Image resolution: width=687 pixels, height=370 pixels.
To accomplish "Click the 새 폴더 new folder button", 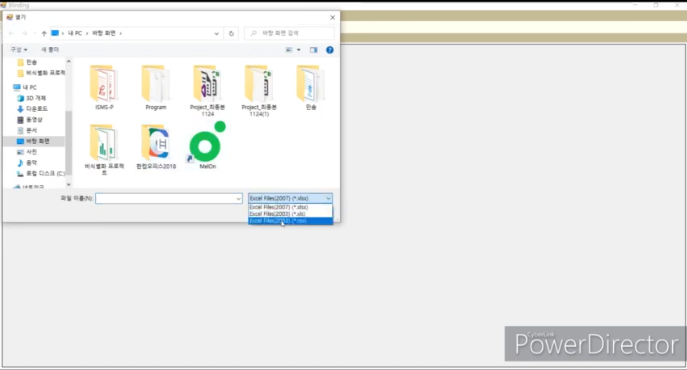I will pos(50,50).
